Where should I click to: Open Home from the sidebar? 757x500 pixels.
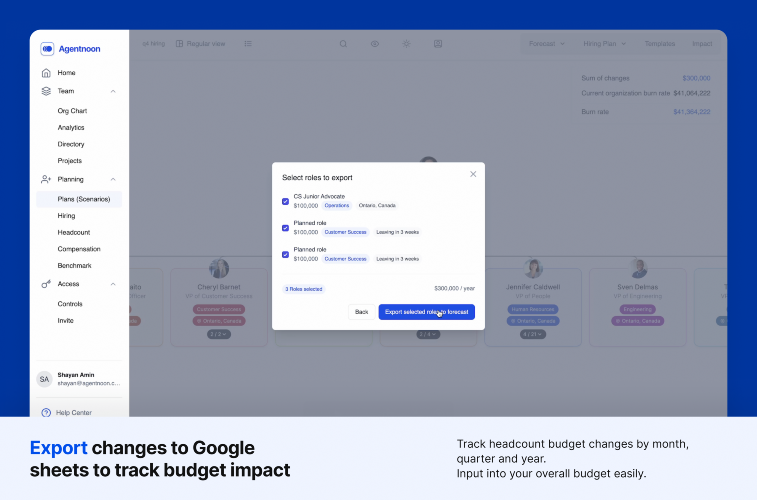[x=66, y=73]
